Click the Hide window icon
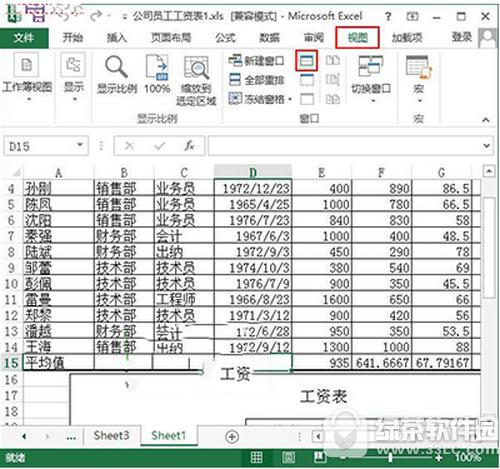This screenshot has height=469, width=500. (307, 80)
